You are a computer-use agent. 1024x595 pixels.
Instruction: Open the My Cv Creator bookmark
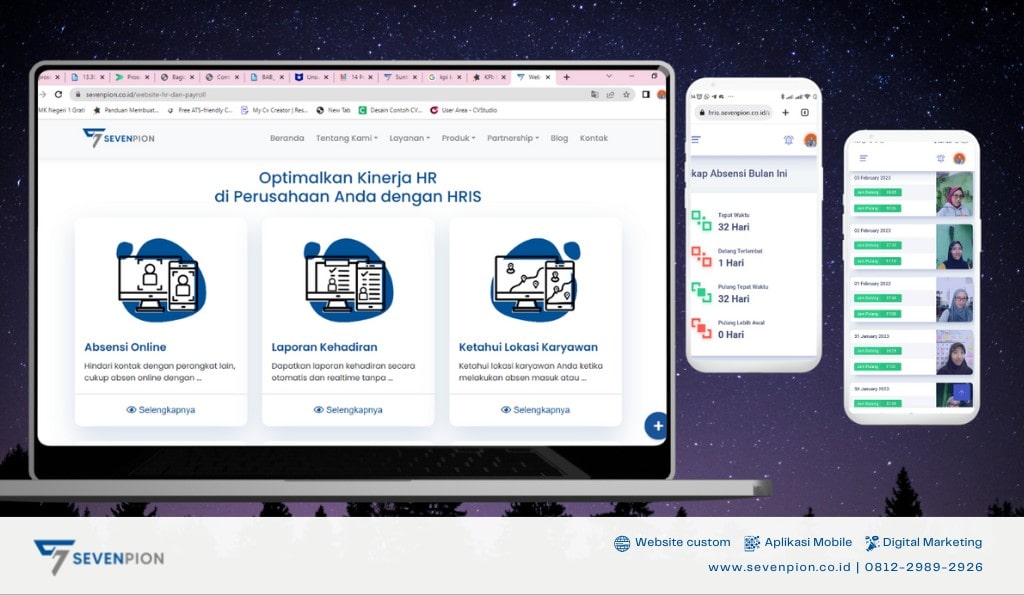click(x=274, y=110)
